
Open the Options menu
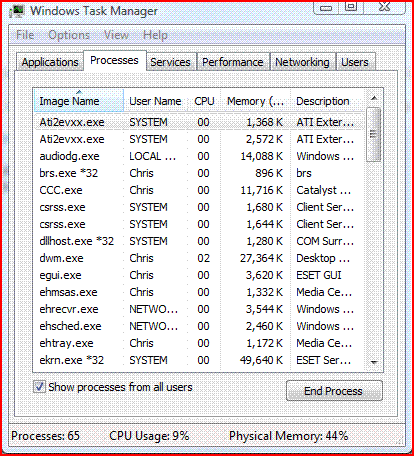[x=69, y=35]
